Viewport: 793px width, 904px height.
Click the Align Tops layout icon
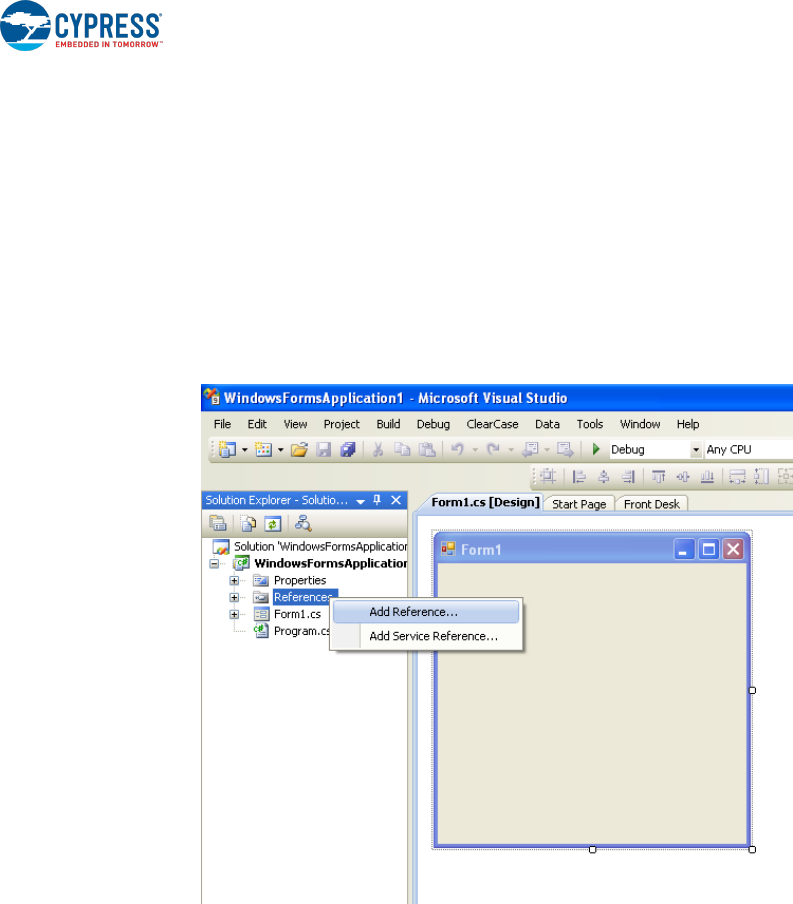(658, 476)
